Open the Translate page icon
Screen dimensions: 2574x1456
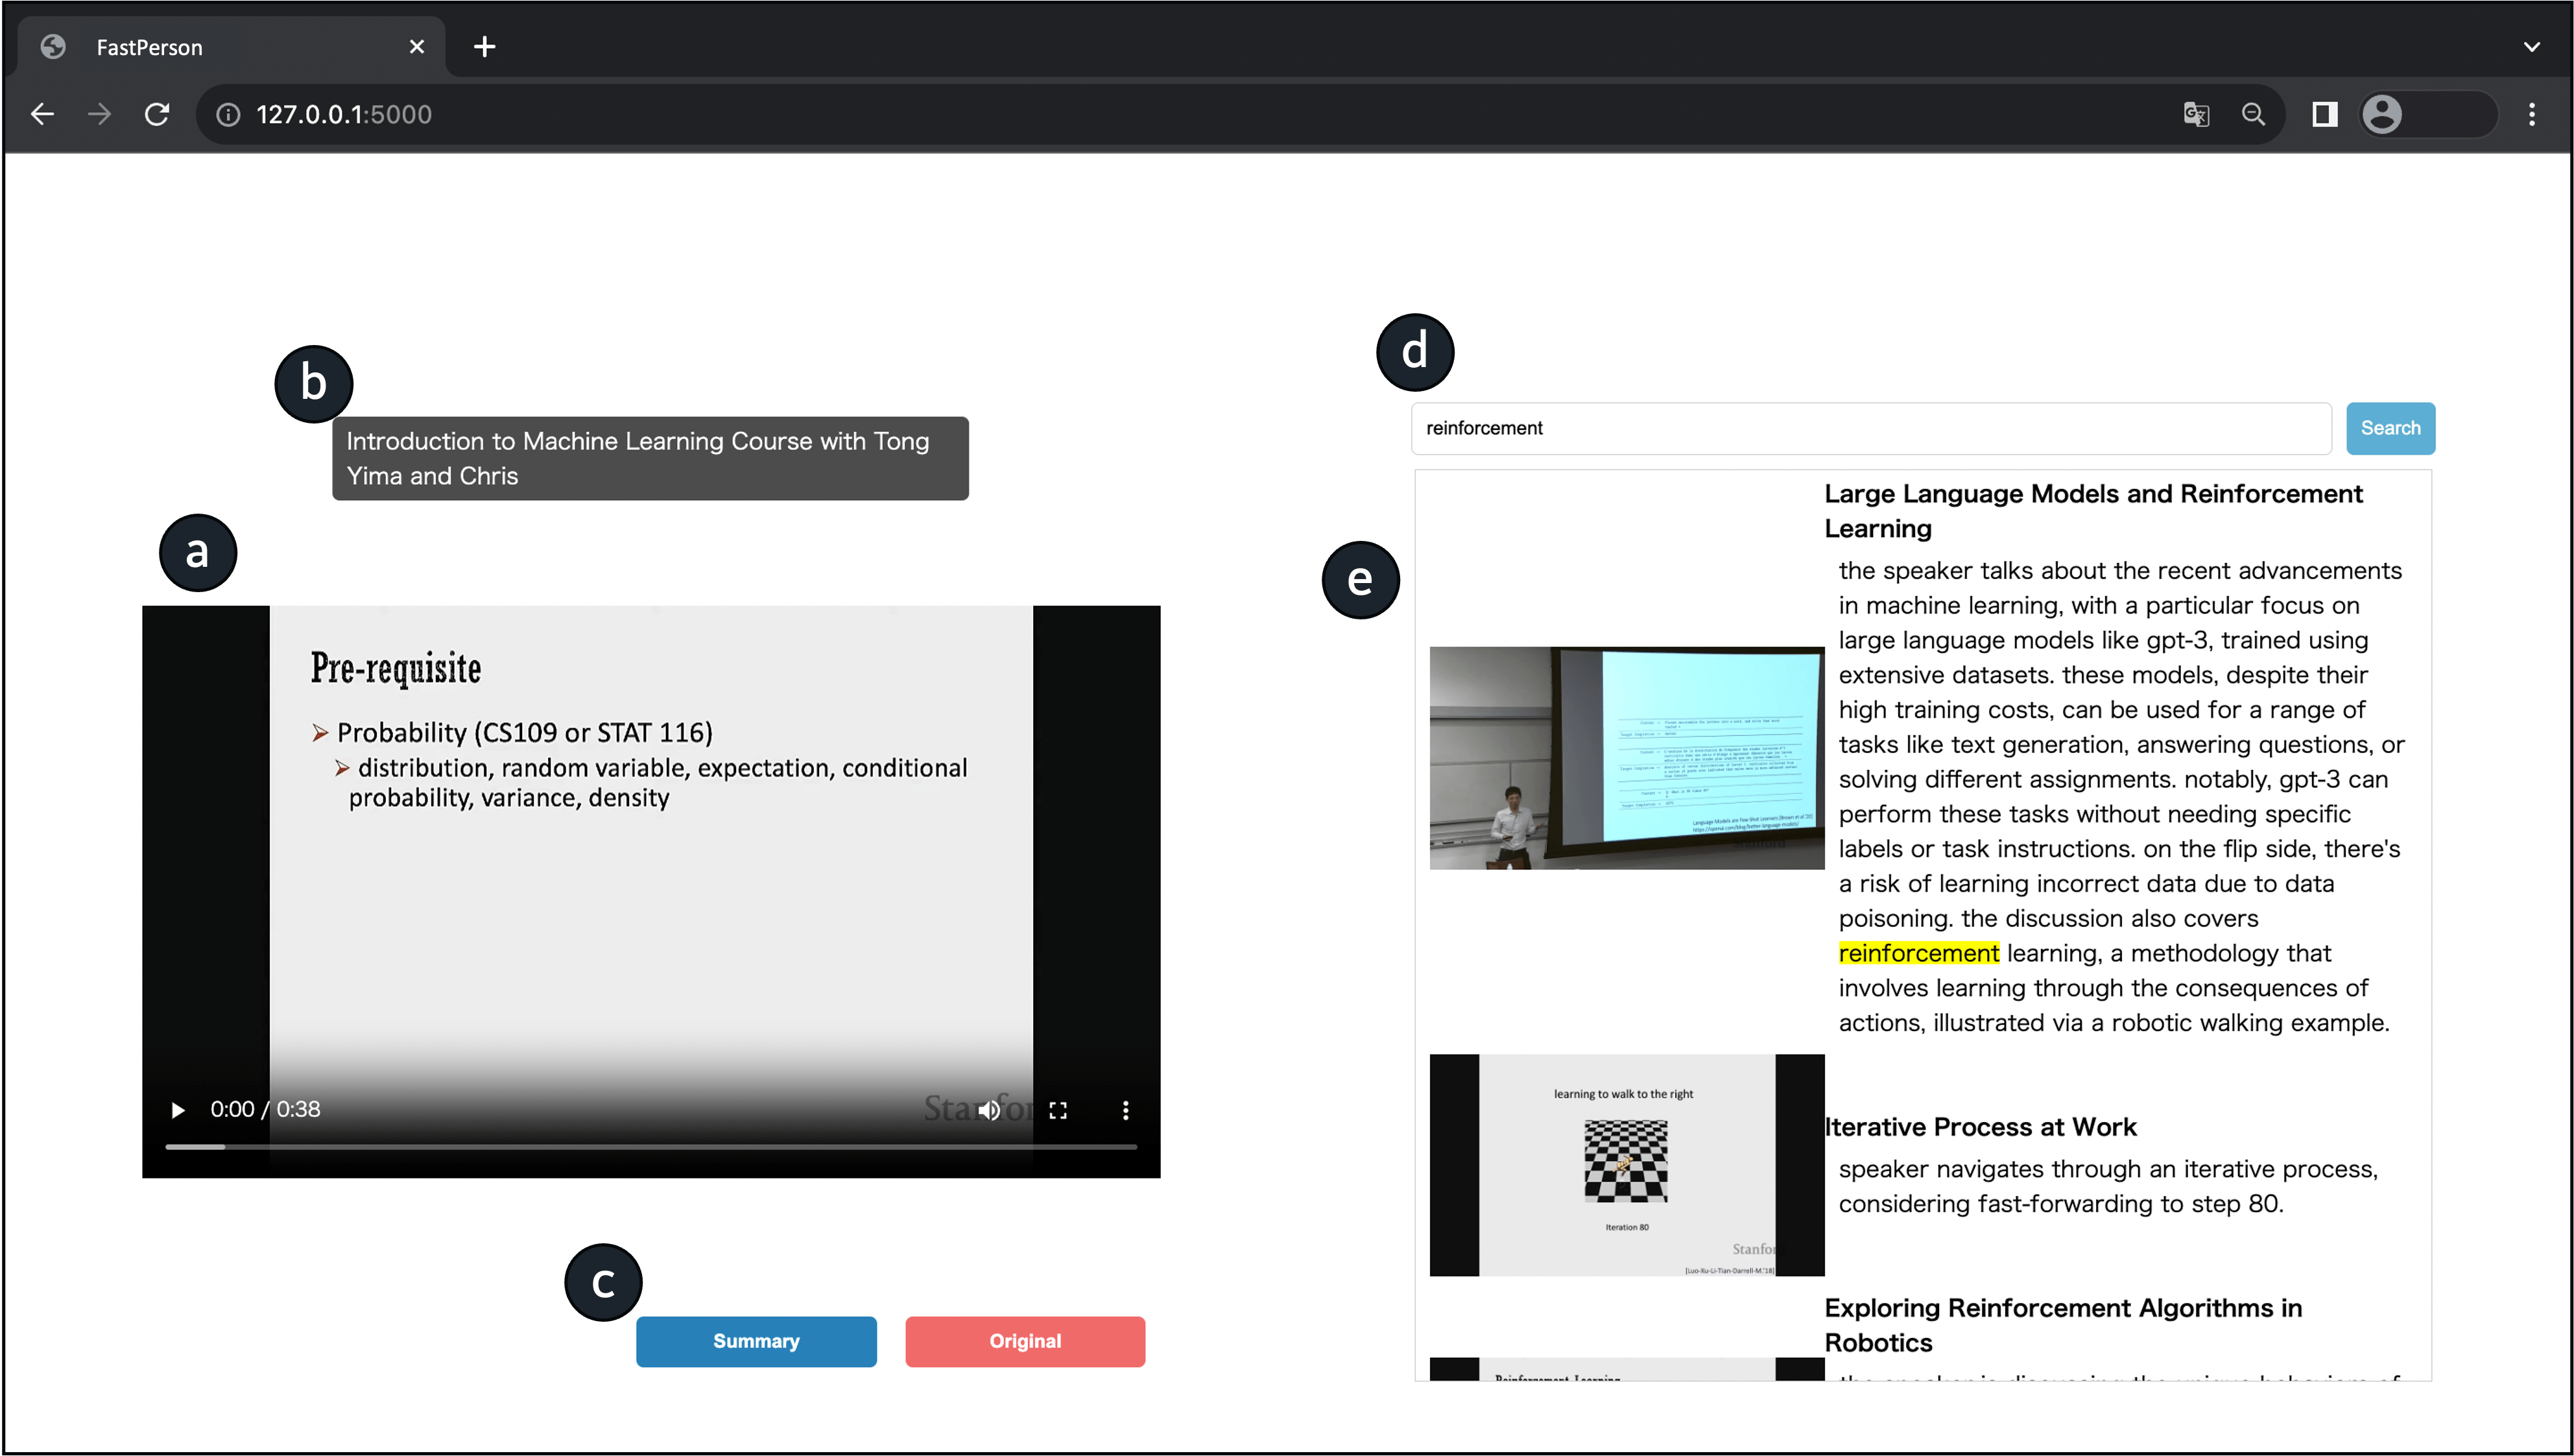(x=2195, y=115)
